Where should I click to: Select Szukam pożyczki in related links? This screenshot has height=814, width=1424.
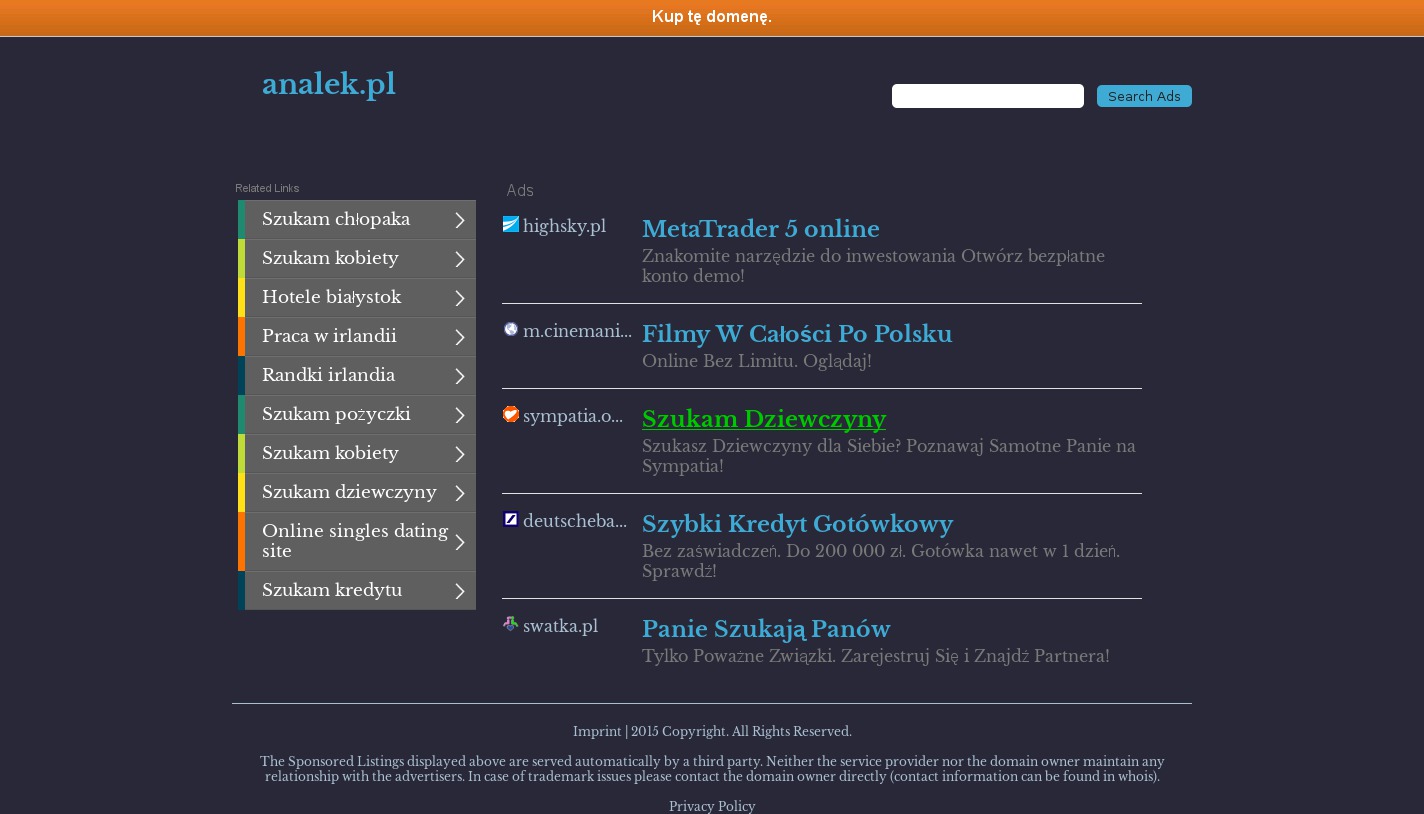pos(336,415)
